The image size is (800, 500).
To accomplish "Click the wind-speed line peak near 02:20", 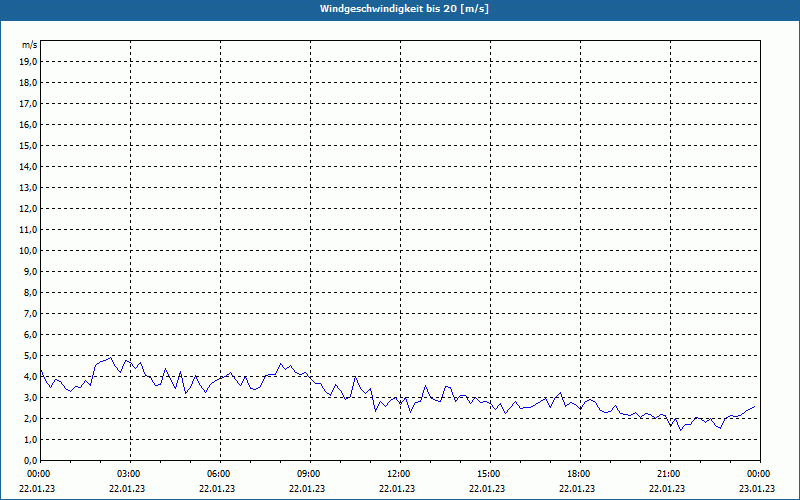I will tap(111, 357).
